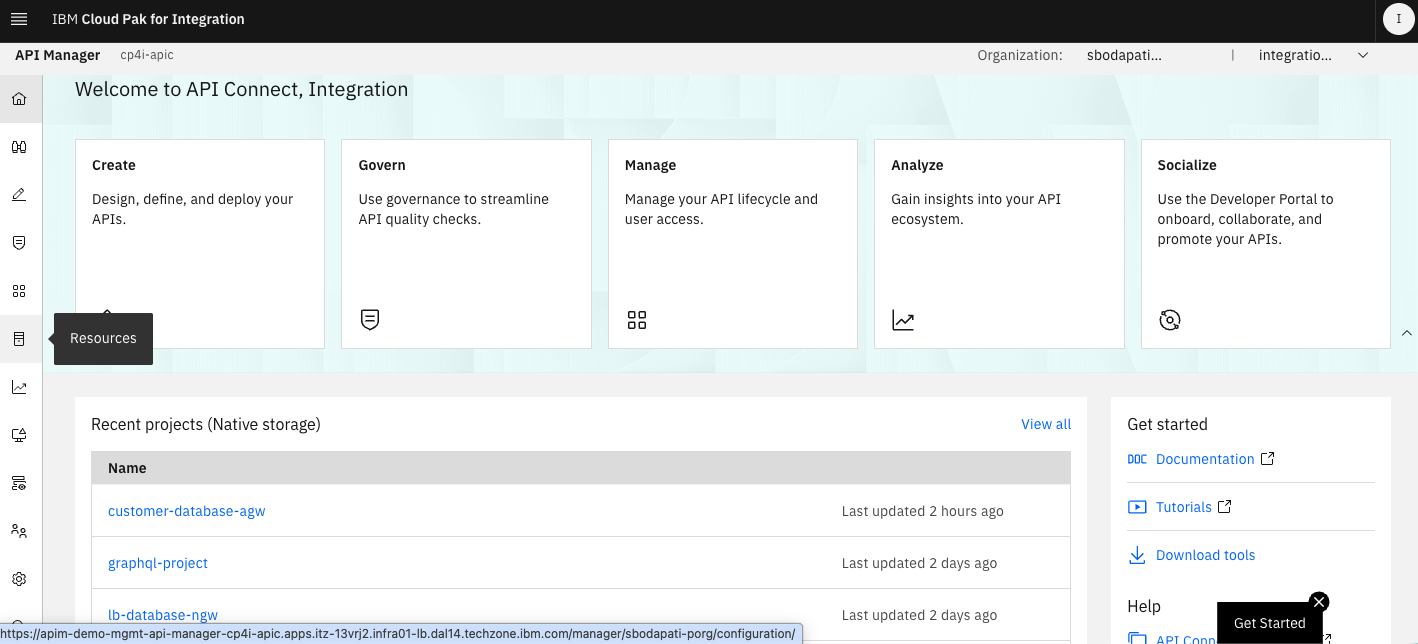Go to Home in the sidebar
The height and width of the screenshot is (644, 1418).
click(19, 99)
